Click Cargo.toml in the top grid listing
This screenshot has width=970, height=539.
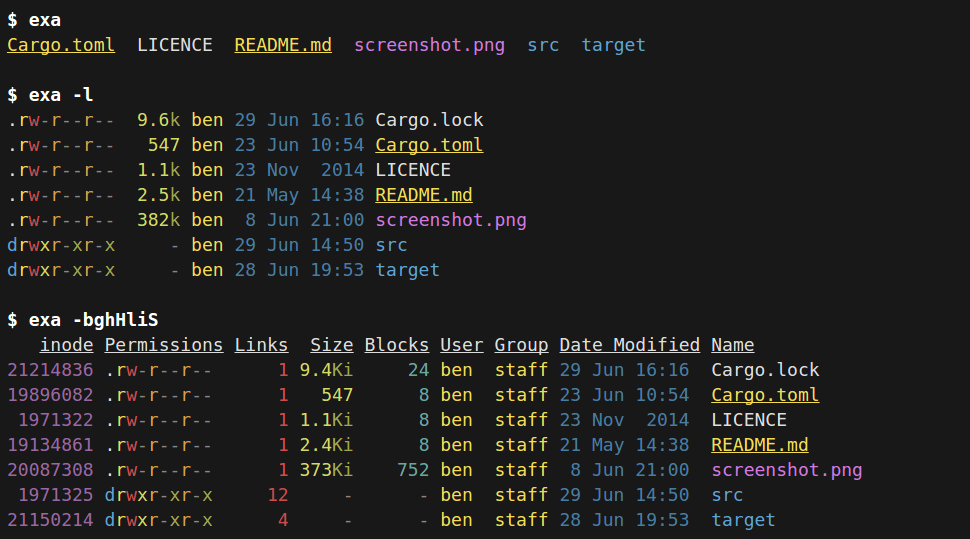point(61,45)
